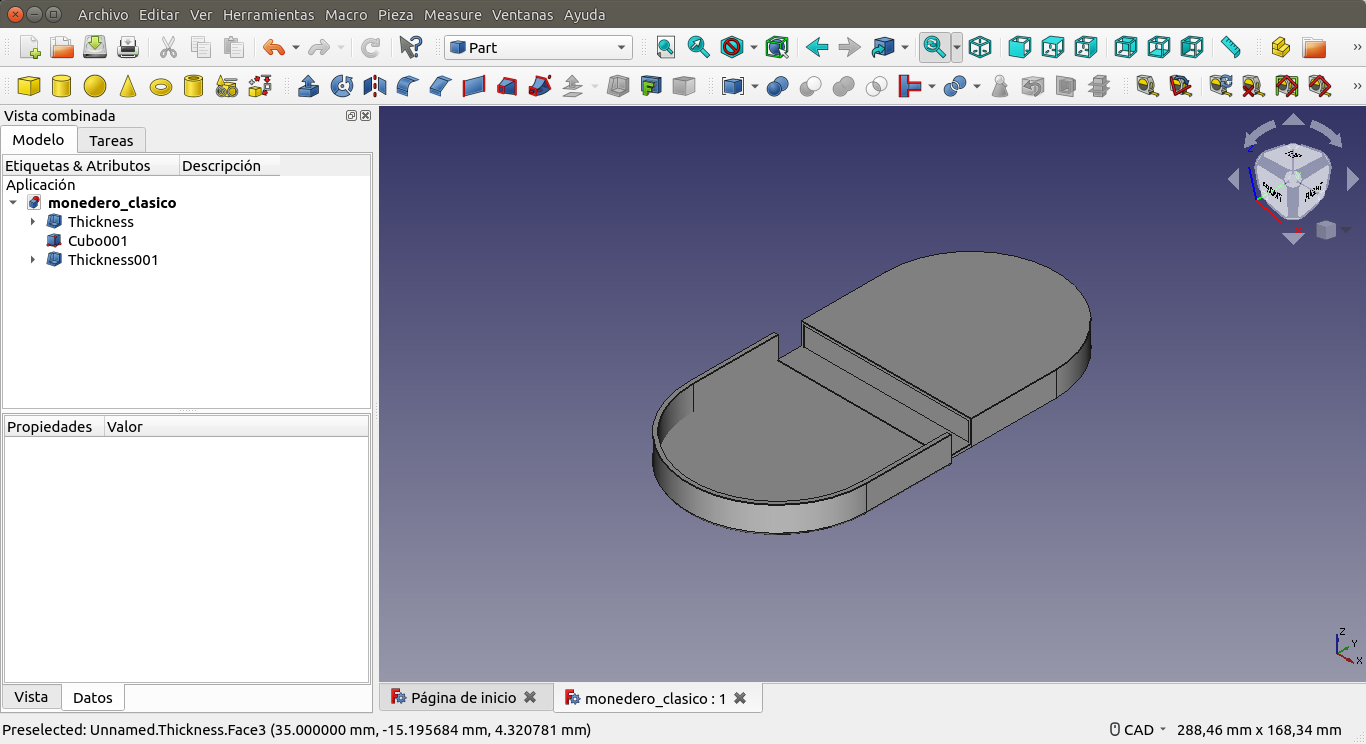This screenshot has width=1366, height=744.
Task: Switch to the Tareas tab
Action: point(111,141)
